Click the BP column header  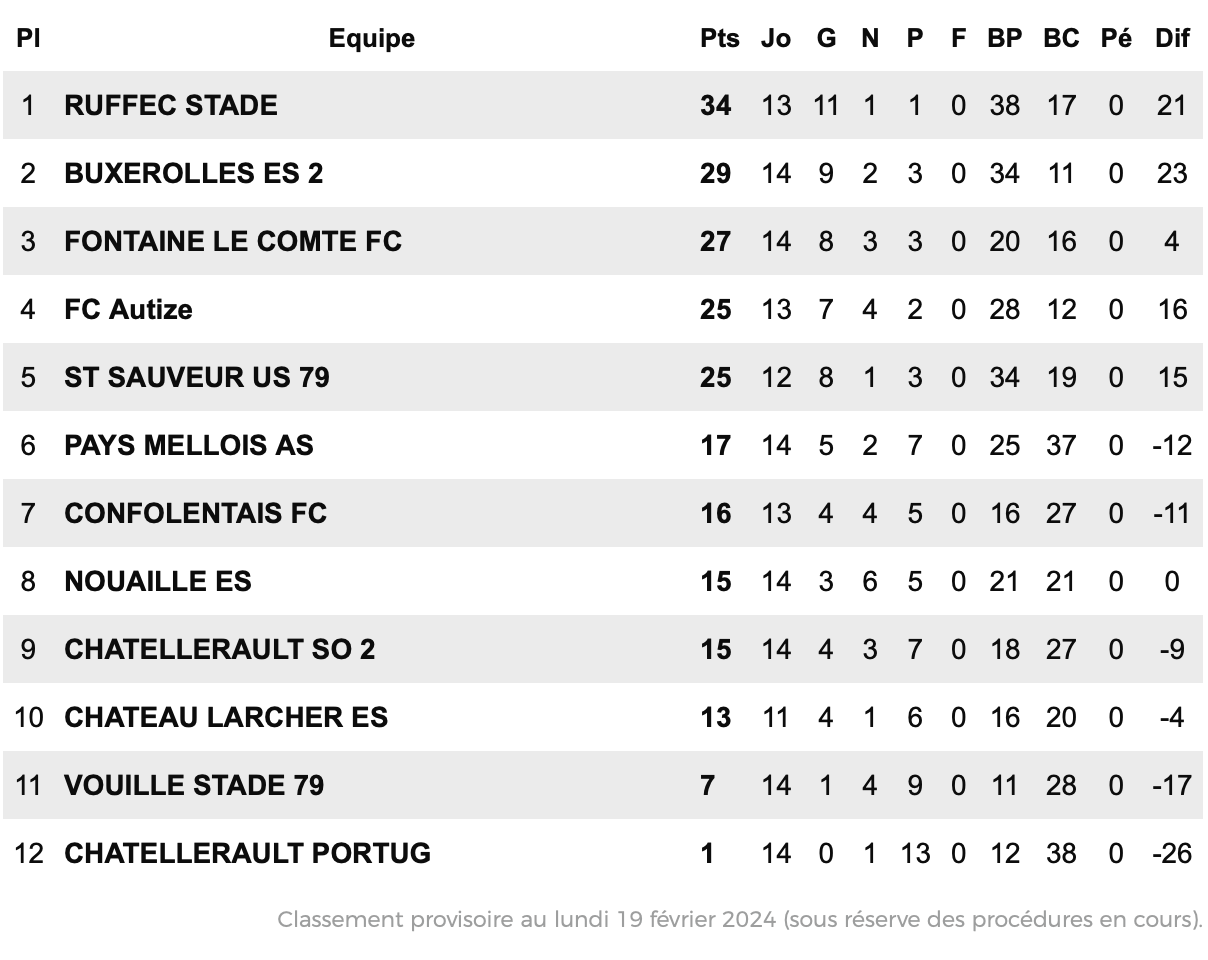pos(1005,38)
